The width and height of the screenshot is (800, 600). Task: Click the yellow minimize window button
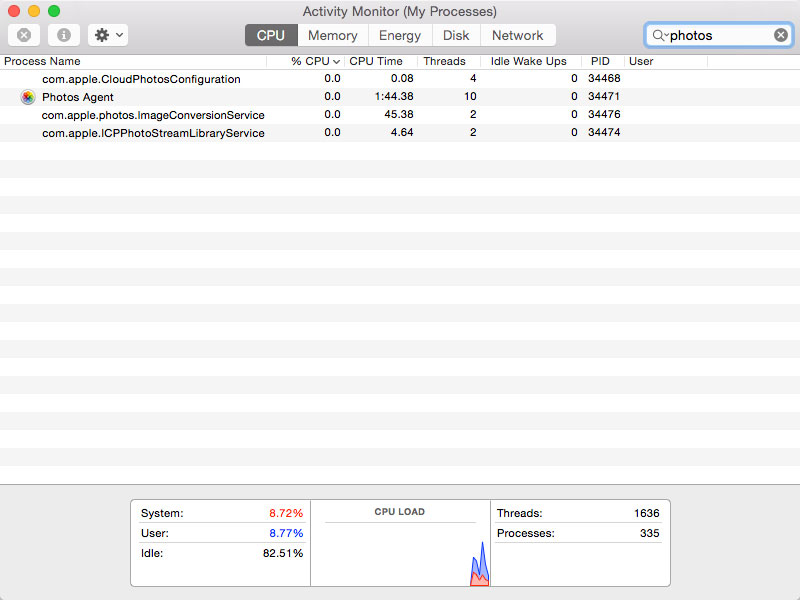34,11
